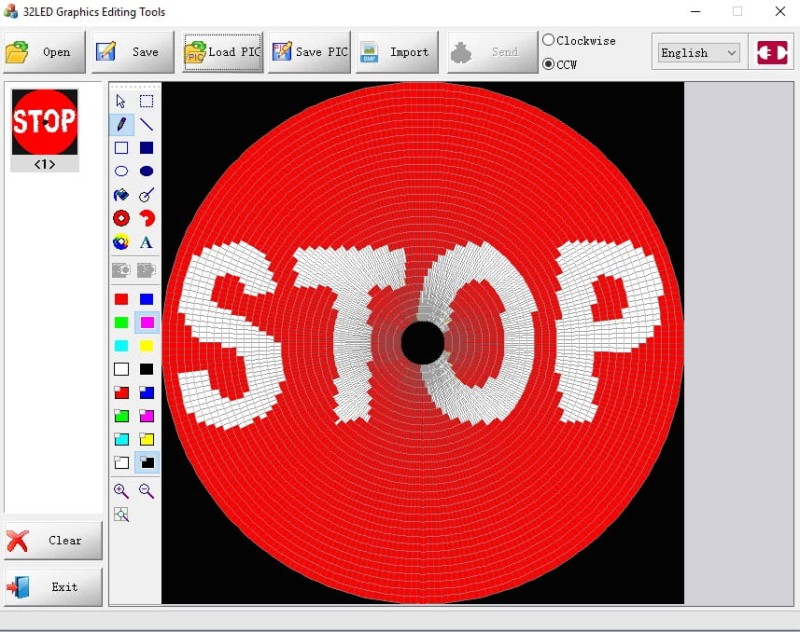Choose the cyan color swatch

pos(121,346)
